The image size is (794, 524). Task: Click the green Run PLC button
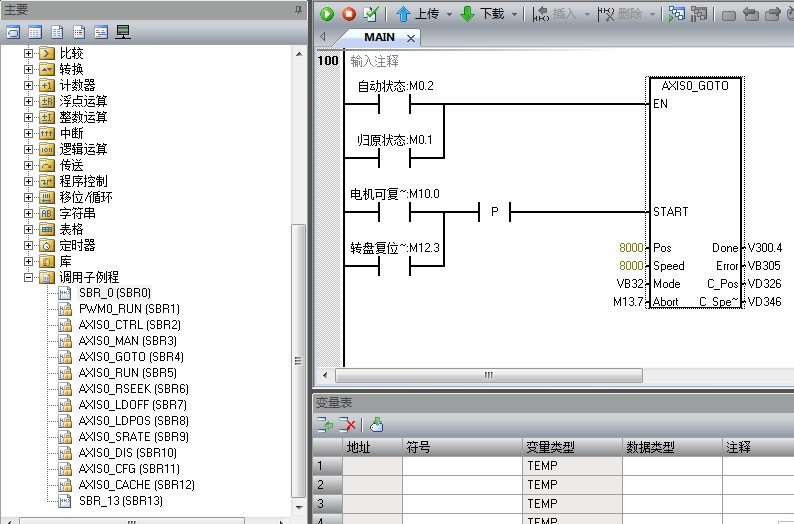(327, 14)
